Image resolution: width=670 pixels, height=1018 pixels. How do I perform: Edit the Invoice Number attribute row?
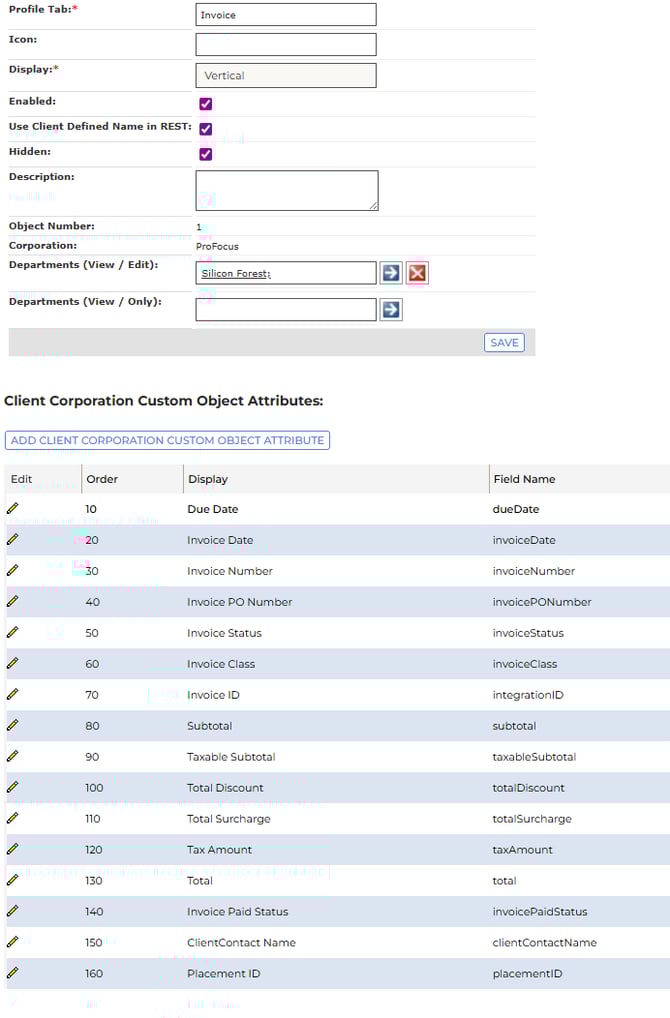(13, 571)
